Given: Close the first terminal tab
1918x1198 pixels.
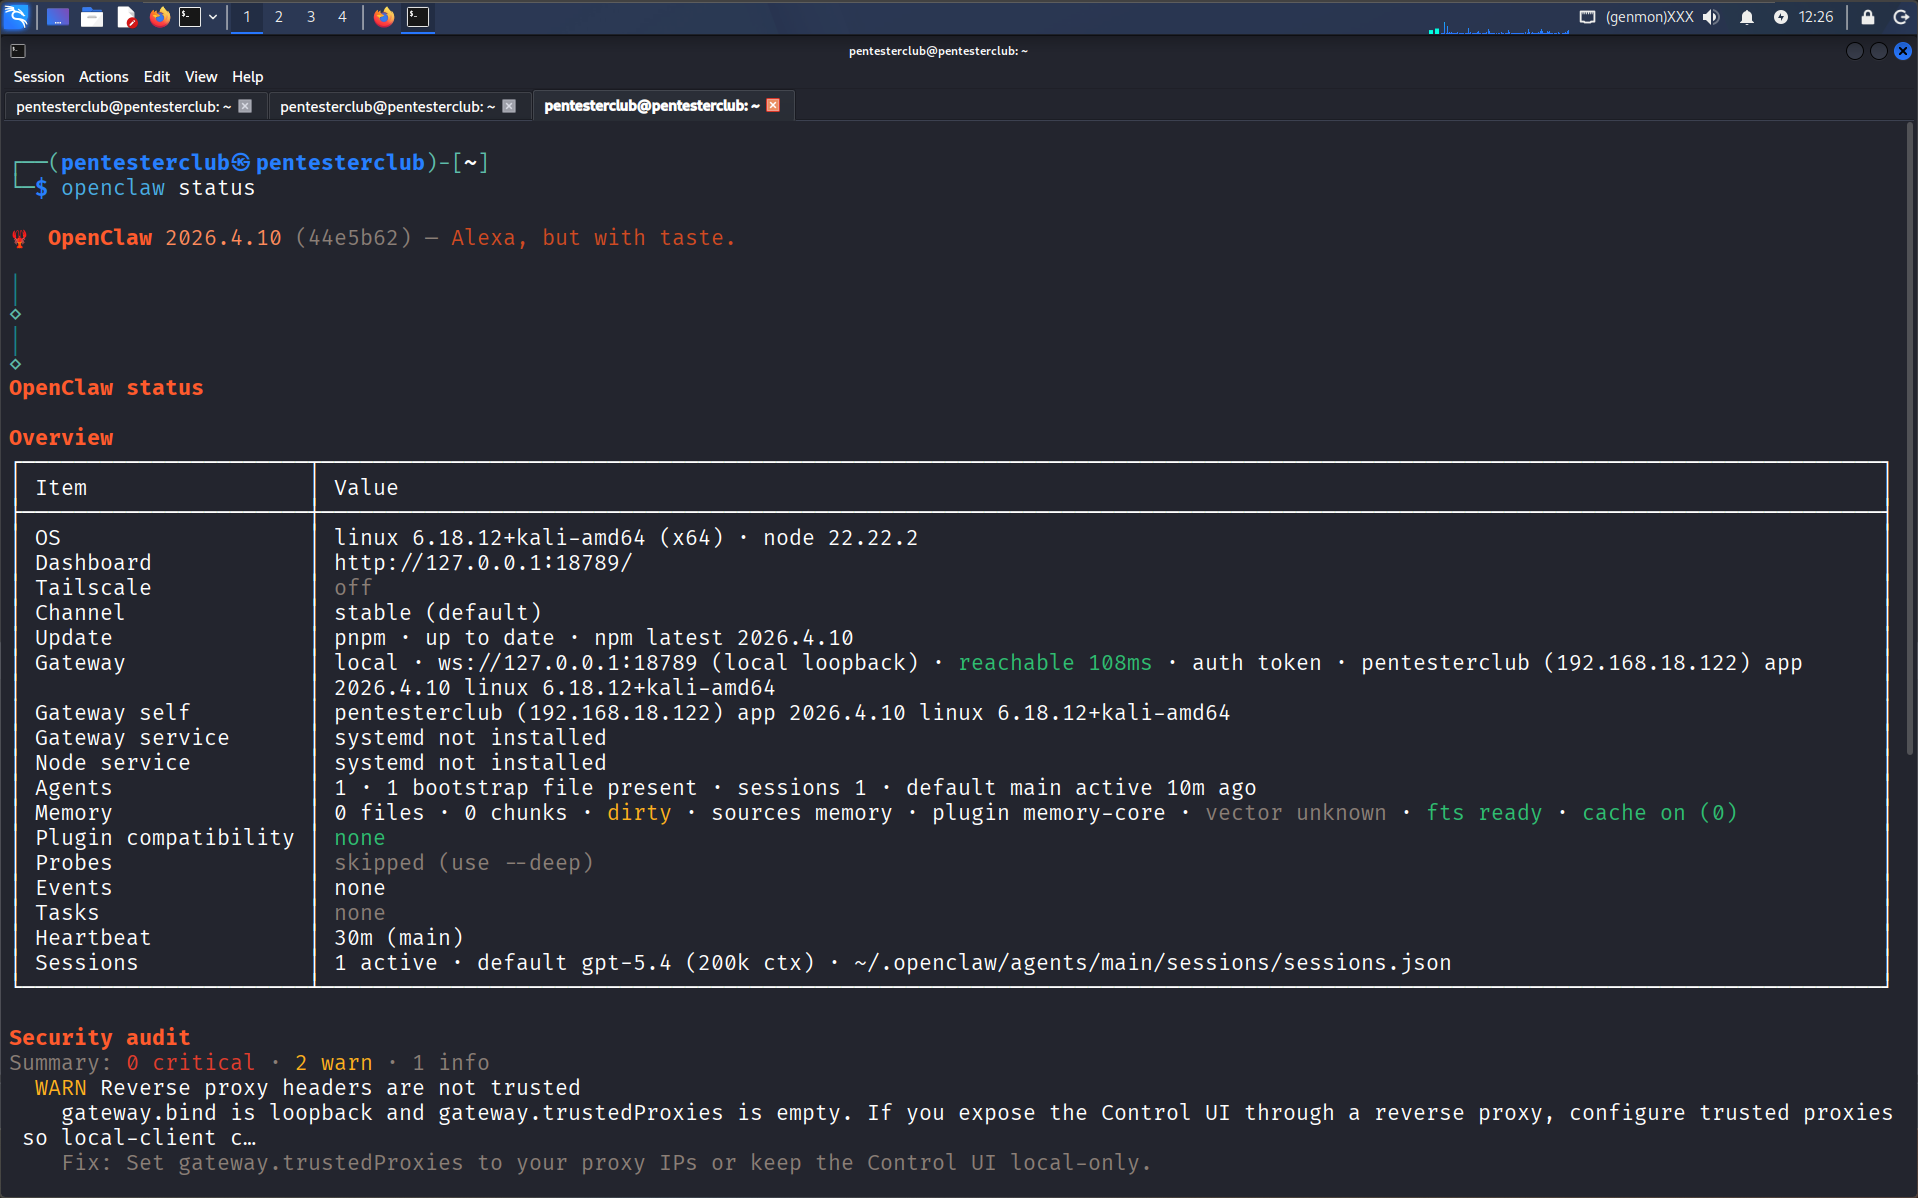Looking at the screenshot, I should coord(245,106).
